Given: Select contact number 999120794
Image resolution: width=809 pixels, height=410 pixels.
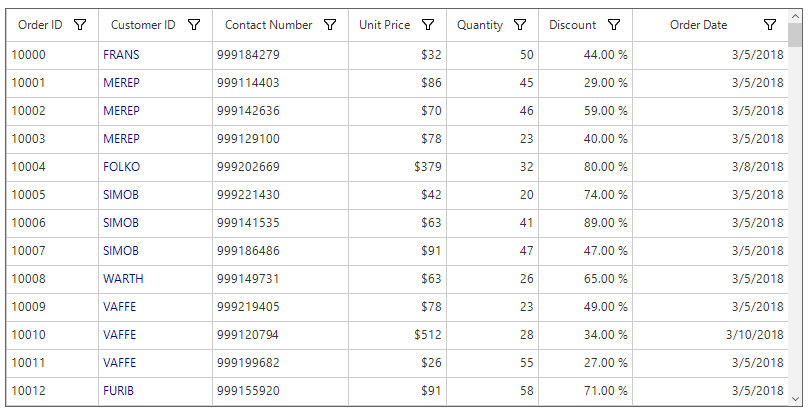Looking at the screenshot, I should point(280,334).
